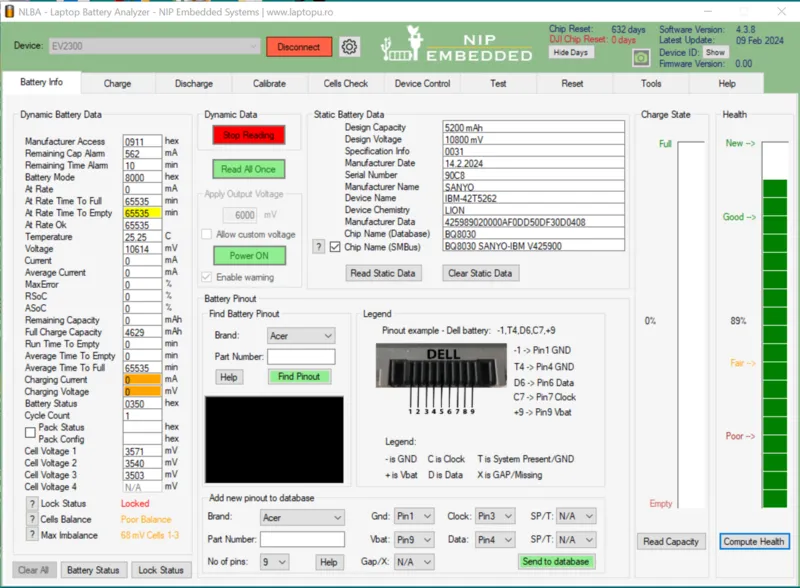Click the red Disconnect button

(299, 47)
